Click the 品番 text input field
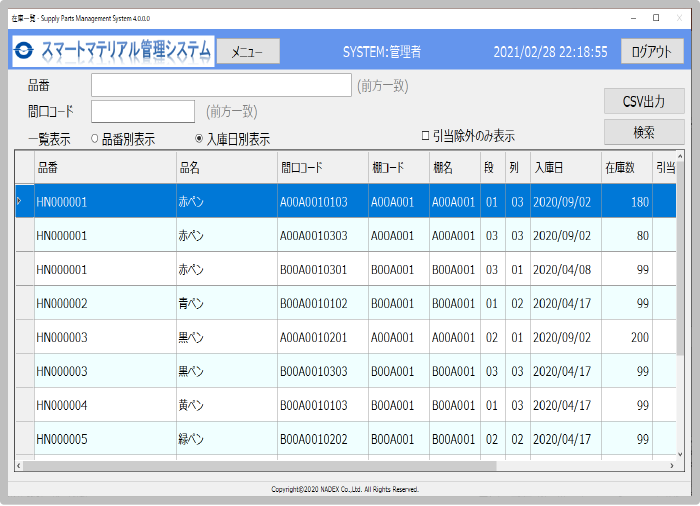The image size is (700, 506). 221,85
